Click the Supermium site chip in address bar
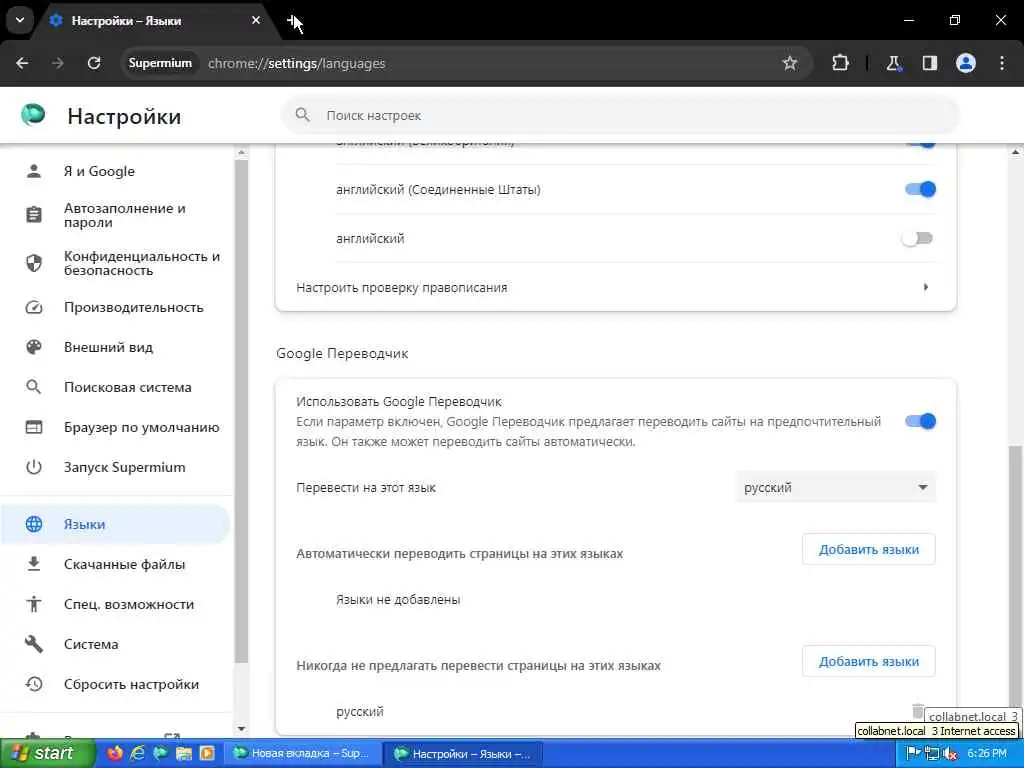The height and width of the screenshot is (768, 1024). (160, 63)
